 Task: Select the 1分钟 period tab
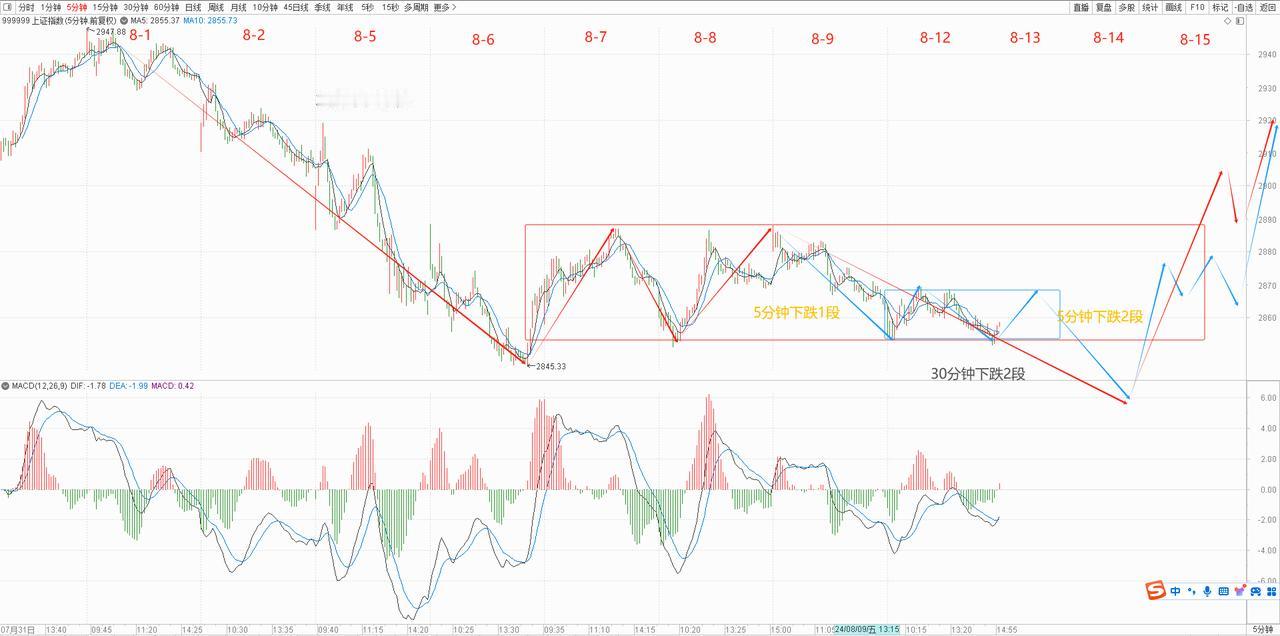[51, 7]
